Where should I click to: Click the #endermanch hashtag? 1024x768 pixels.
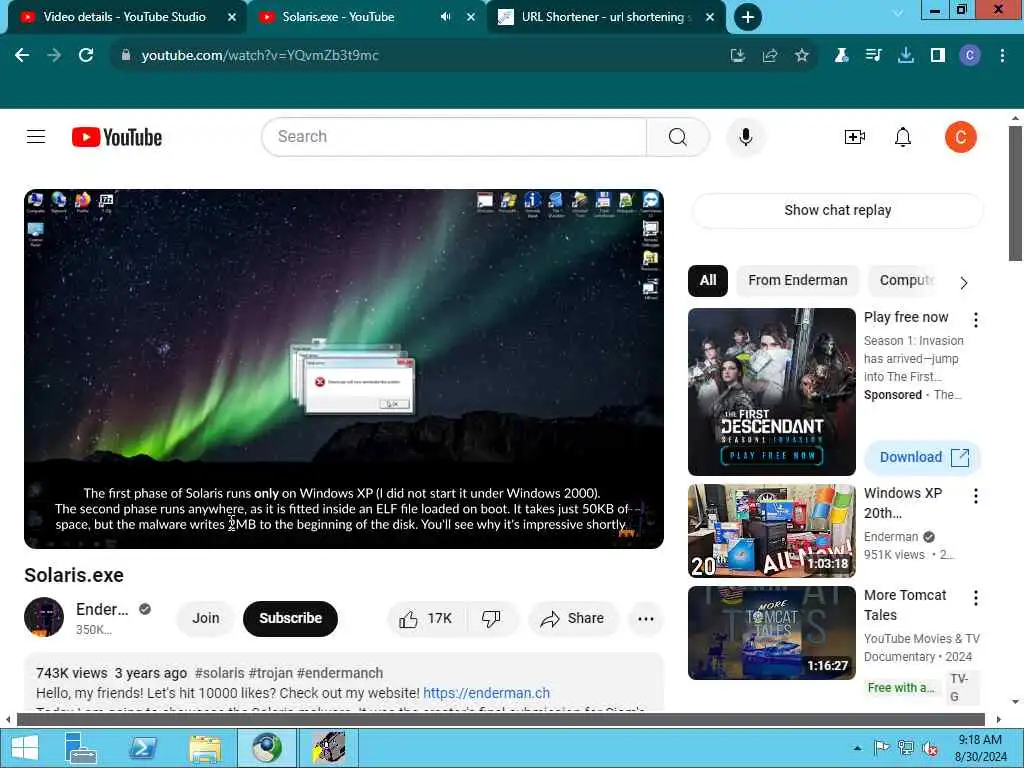click(x=340, y=673)
